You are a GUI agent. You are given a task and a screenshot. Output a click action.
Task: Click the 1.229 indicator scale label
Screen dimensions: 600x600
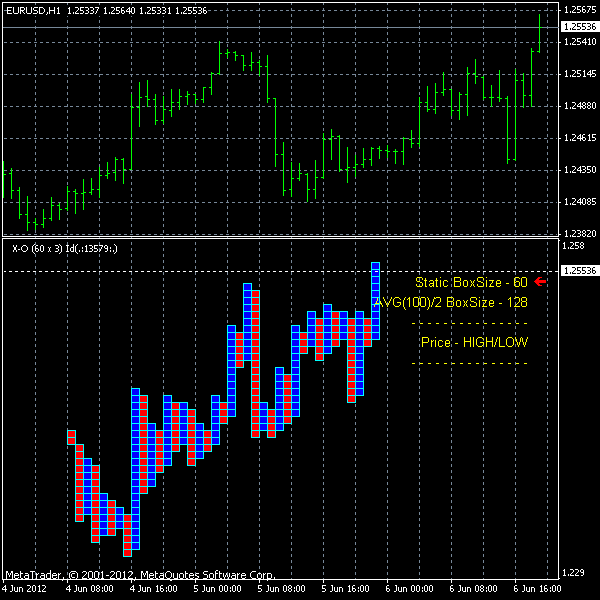coord(573,573)
